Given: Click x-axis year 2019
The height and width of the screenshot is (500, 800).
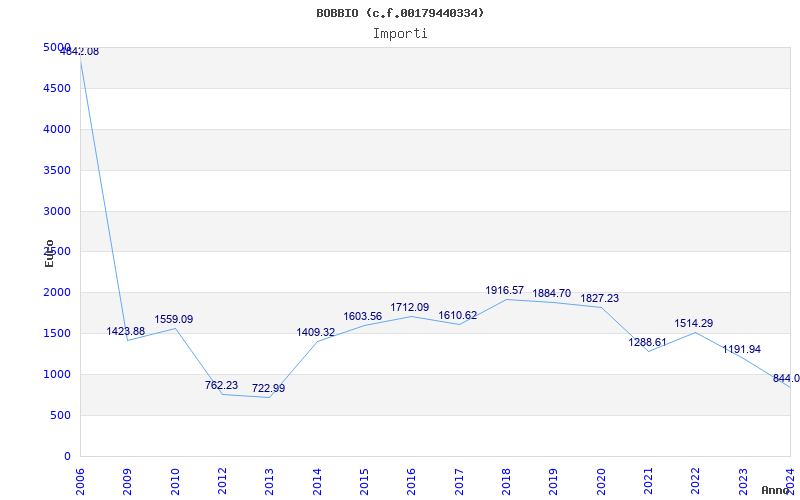Looking at the screenshot, I should pyautogui.click(x=554, y=483).
